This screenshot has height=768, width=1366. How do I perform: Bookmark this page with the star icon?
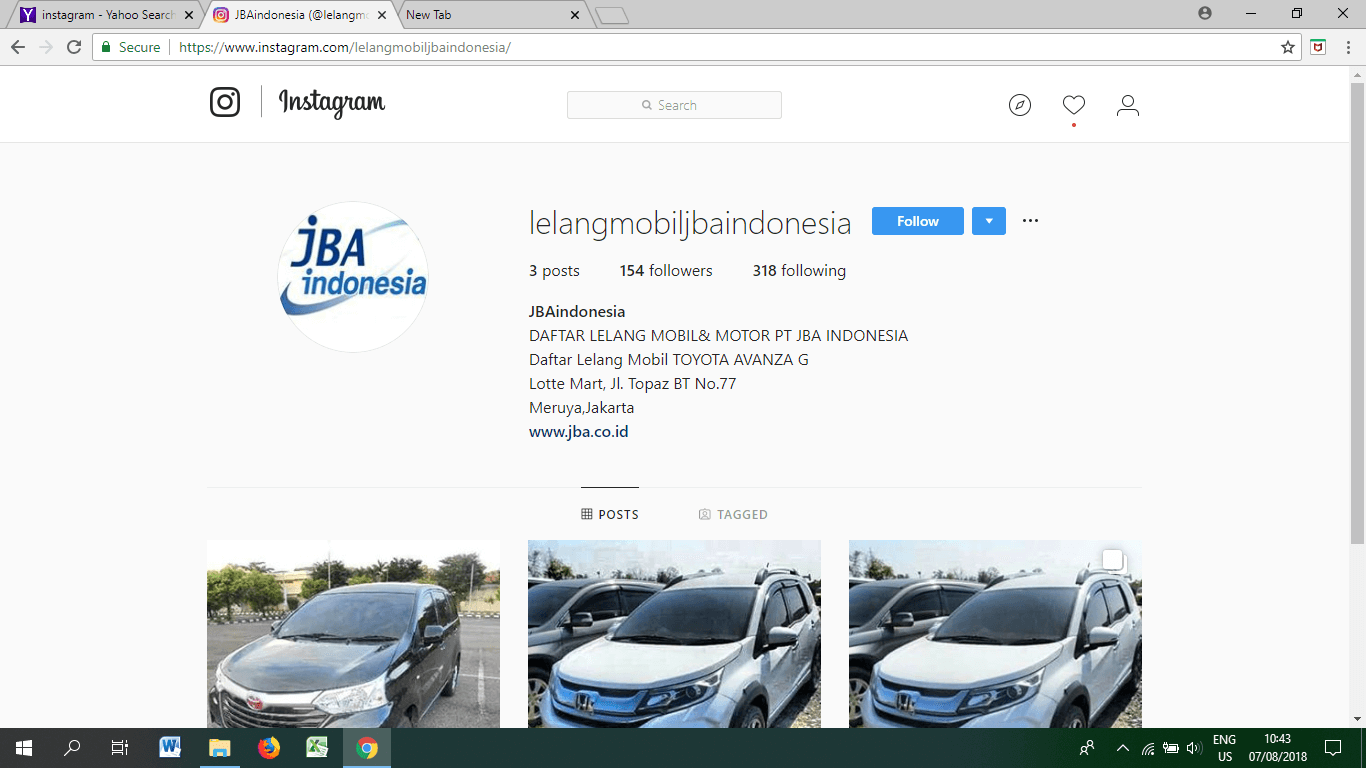point(1288,47)
